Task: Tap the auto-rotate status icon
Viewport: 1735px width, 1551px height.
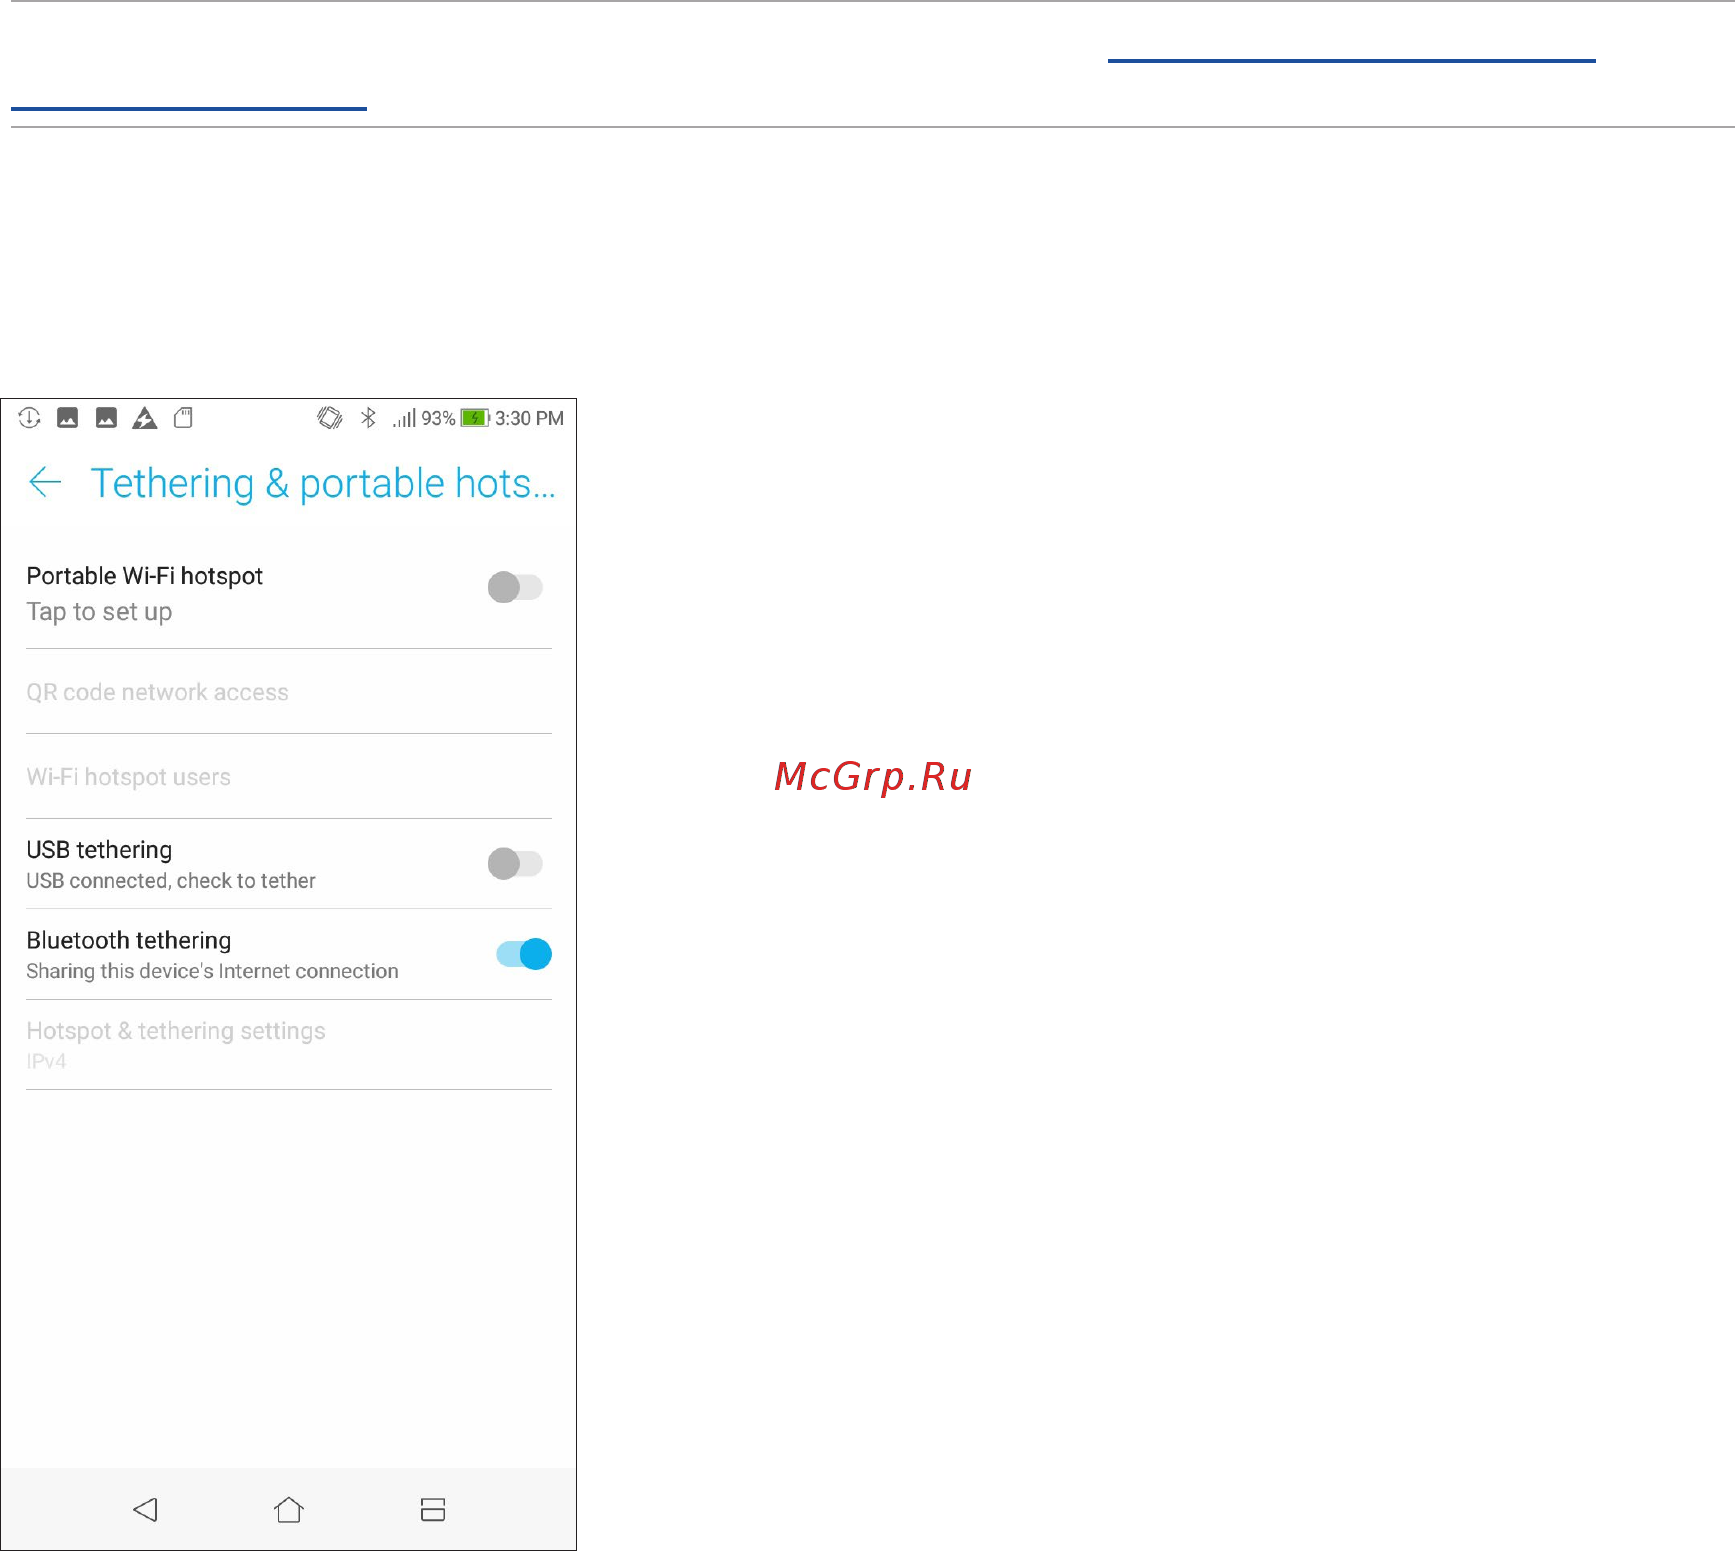Action: (330, 418)
